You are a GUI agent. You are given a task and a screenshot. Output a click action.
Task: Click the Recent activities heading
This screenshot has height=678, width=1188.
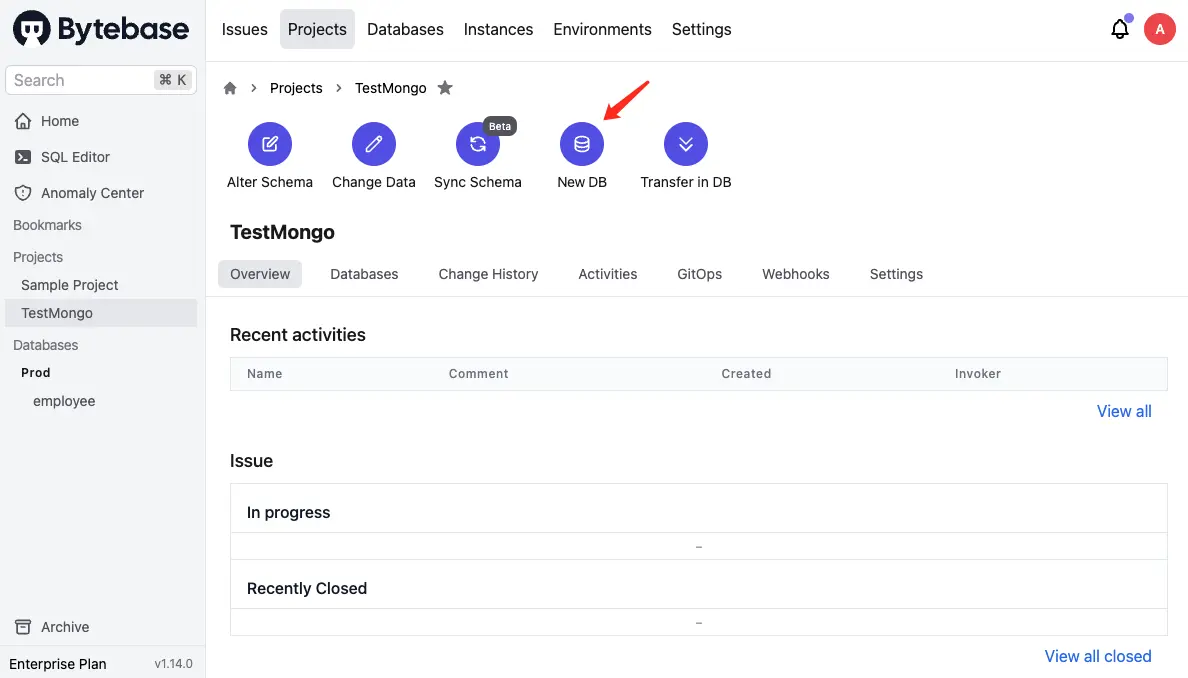298,335
